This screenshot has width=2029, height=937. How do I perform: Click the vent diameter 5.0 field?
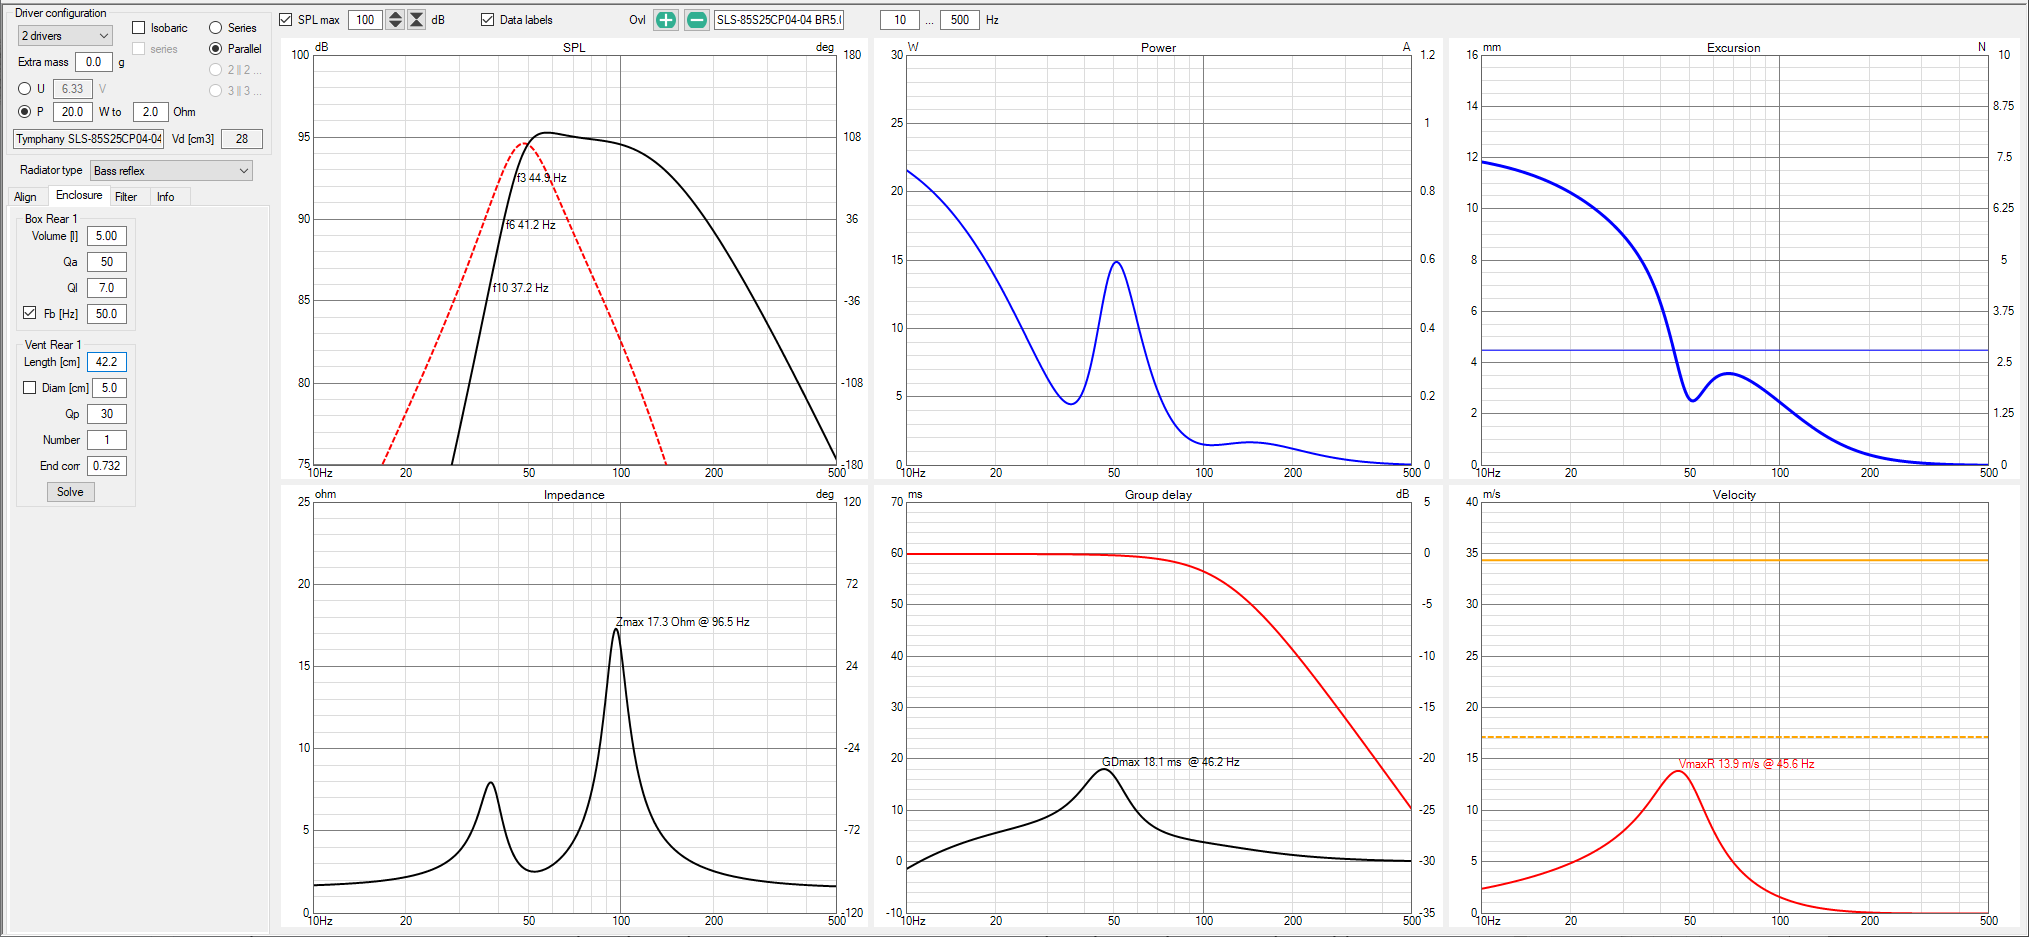pos(110,388)
